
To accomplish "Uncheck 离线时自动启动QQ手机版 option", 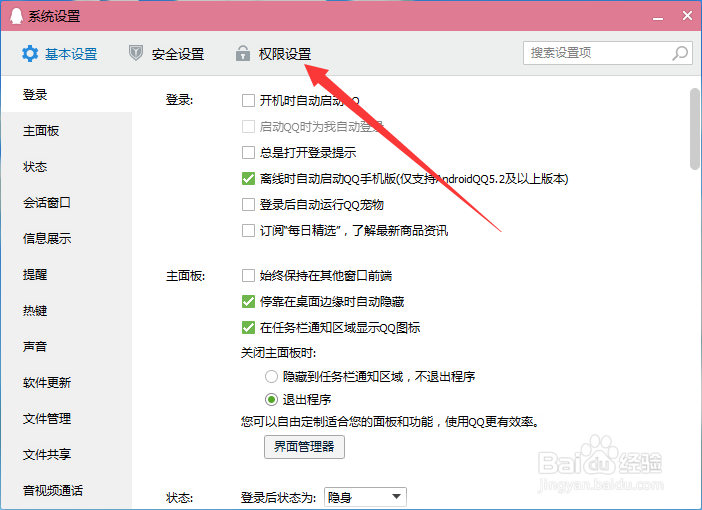I will [x=248, y=179].
